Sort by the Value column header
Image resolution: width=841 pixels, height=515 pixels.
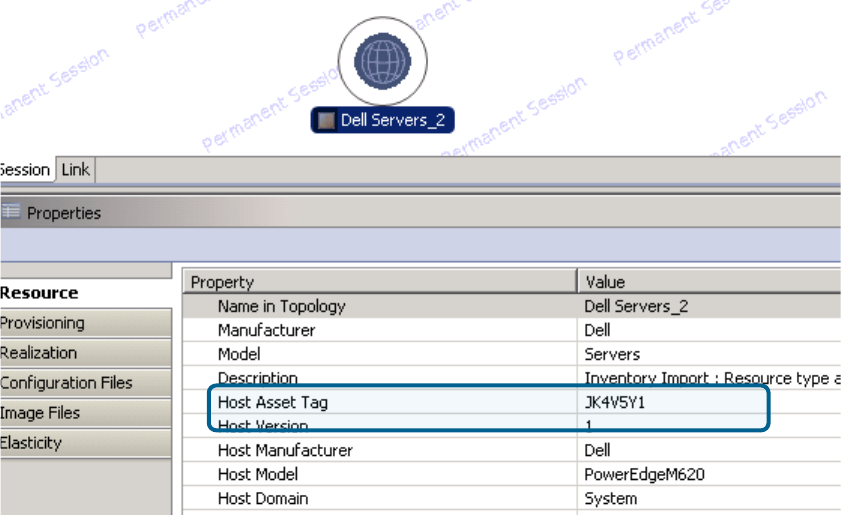click(x=709, y=282)
